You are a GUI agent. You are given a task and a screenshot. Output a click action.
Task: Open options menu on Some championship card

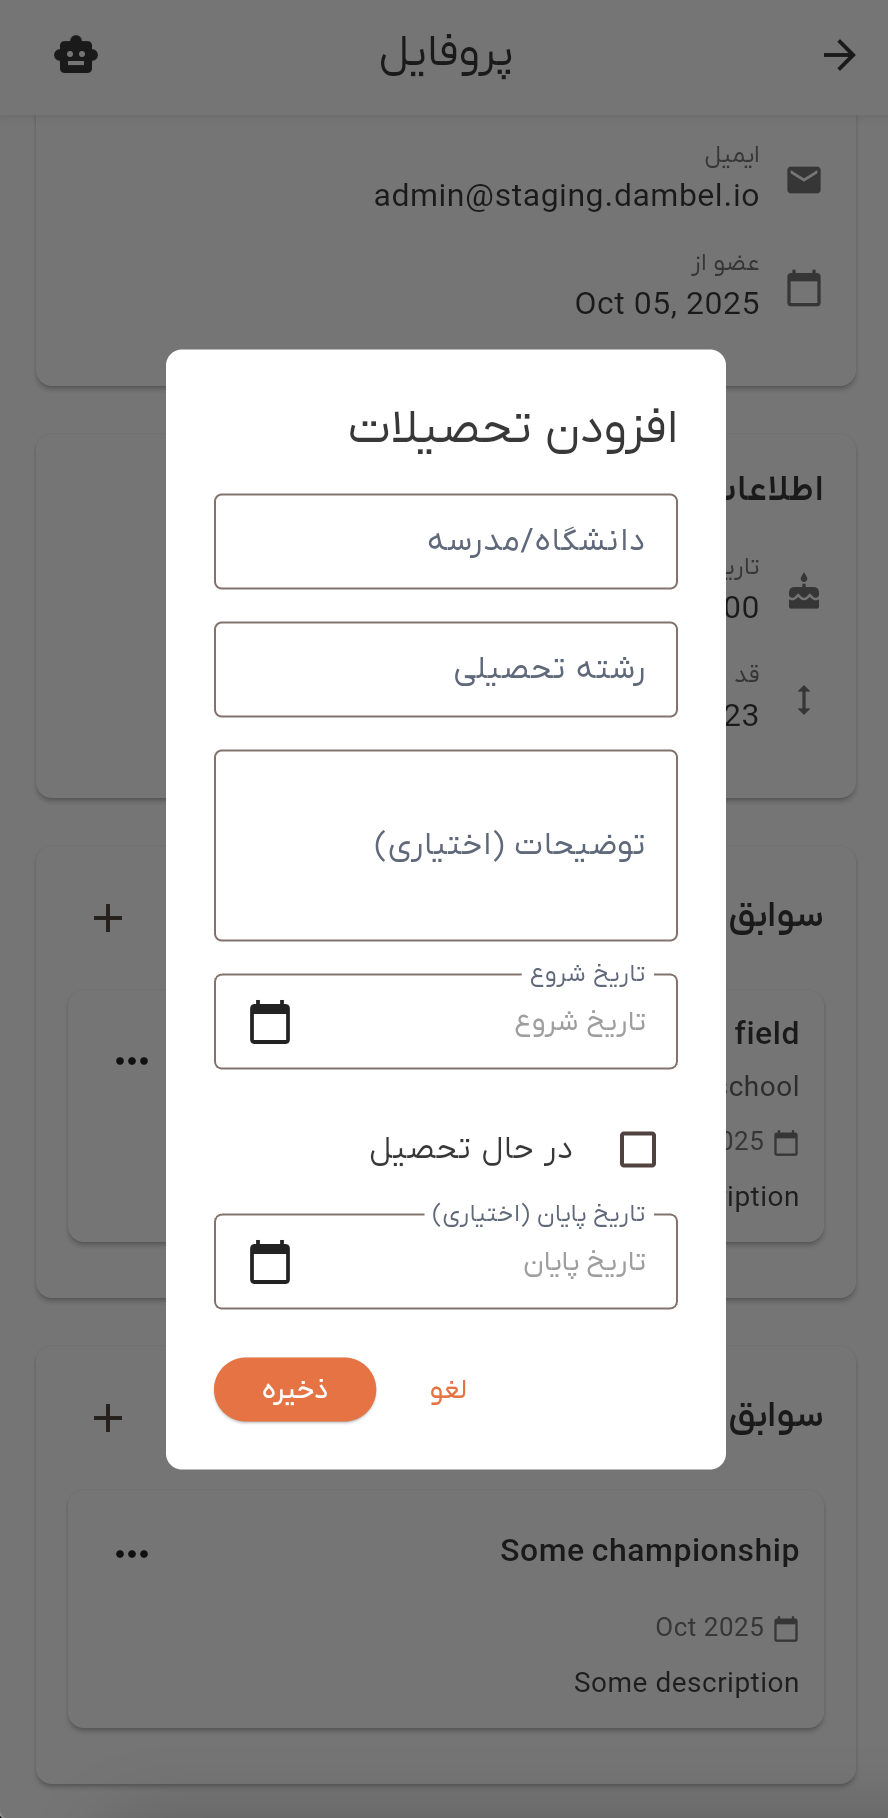point(131,1551)
